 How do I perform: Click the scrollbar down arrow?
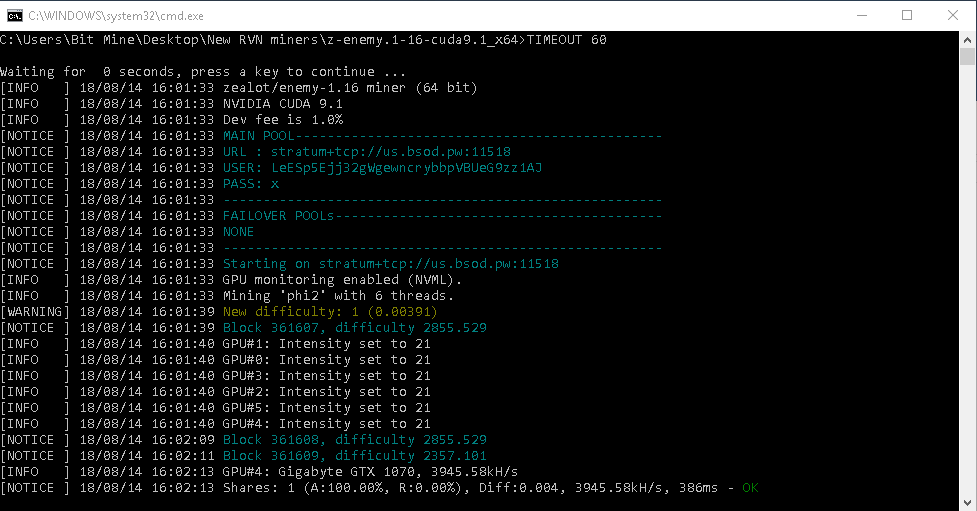(x=967, y=502)
